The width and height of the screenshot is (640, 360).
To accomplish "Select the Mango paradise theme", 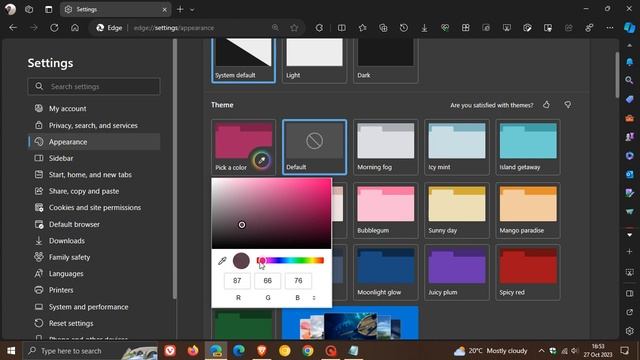I will tap(528, 210).
